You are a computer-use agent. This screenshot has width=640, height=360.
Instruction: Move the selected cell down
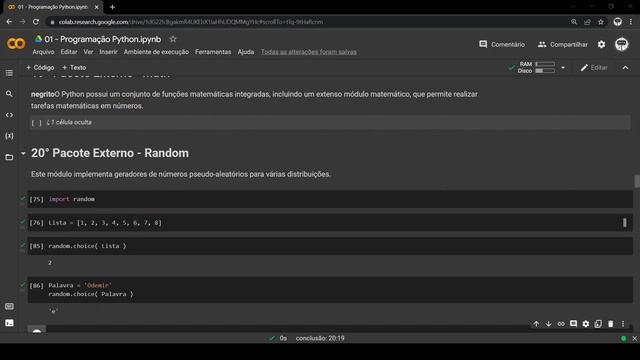click(x=549, y=324)
